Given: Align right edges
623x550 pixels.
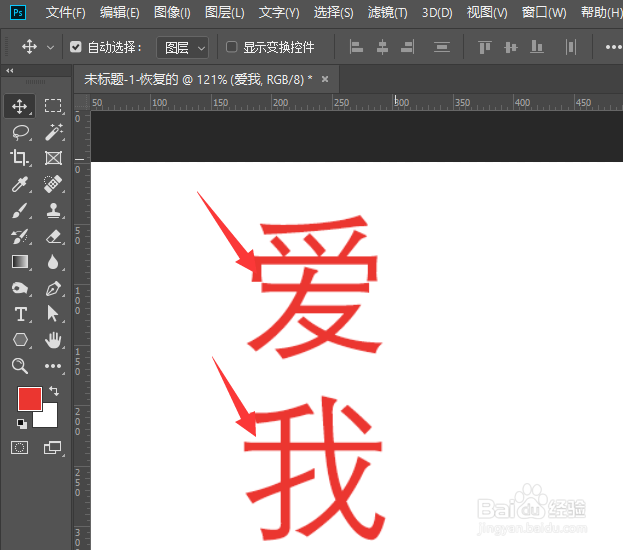Looking at the screenshot, I should (x=408, y=47).
